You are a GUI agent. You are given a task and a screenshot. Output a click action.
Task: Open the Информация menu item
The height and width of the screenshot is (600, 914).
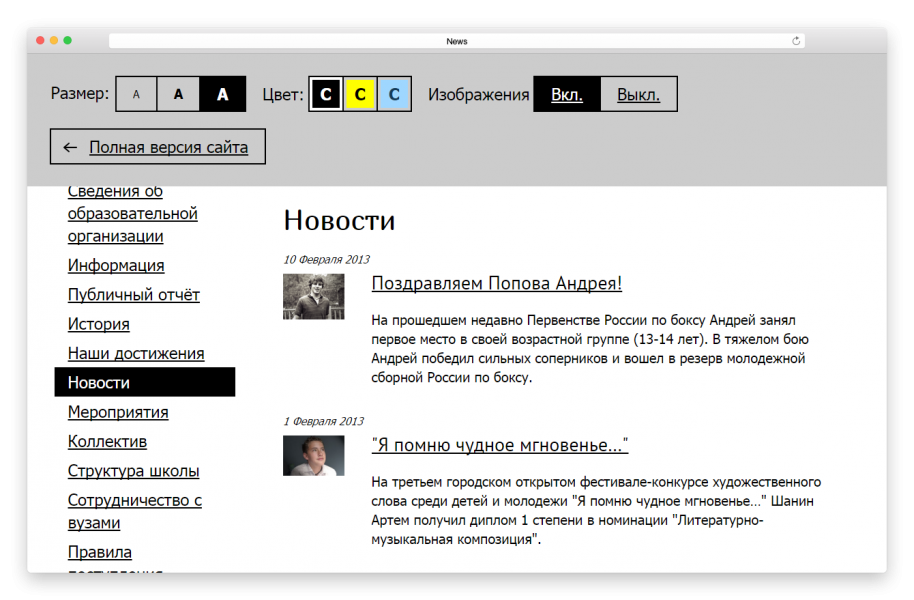pos(116,265)
